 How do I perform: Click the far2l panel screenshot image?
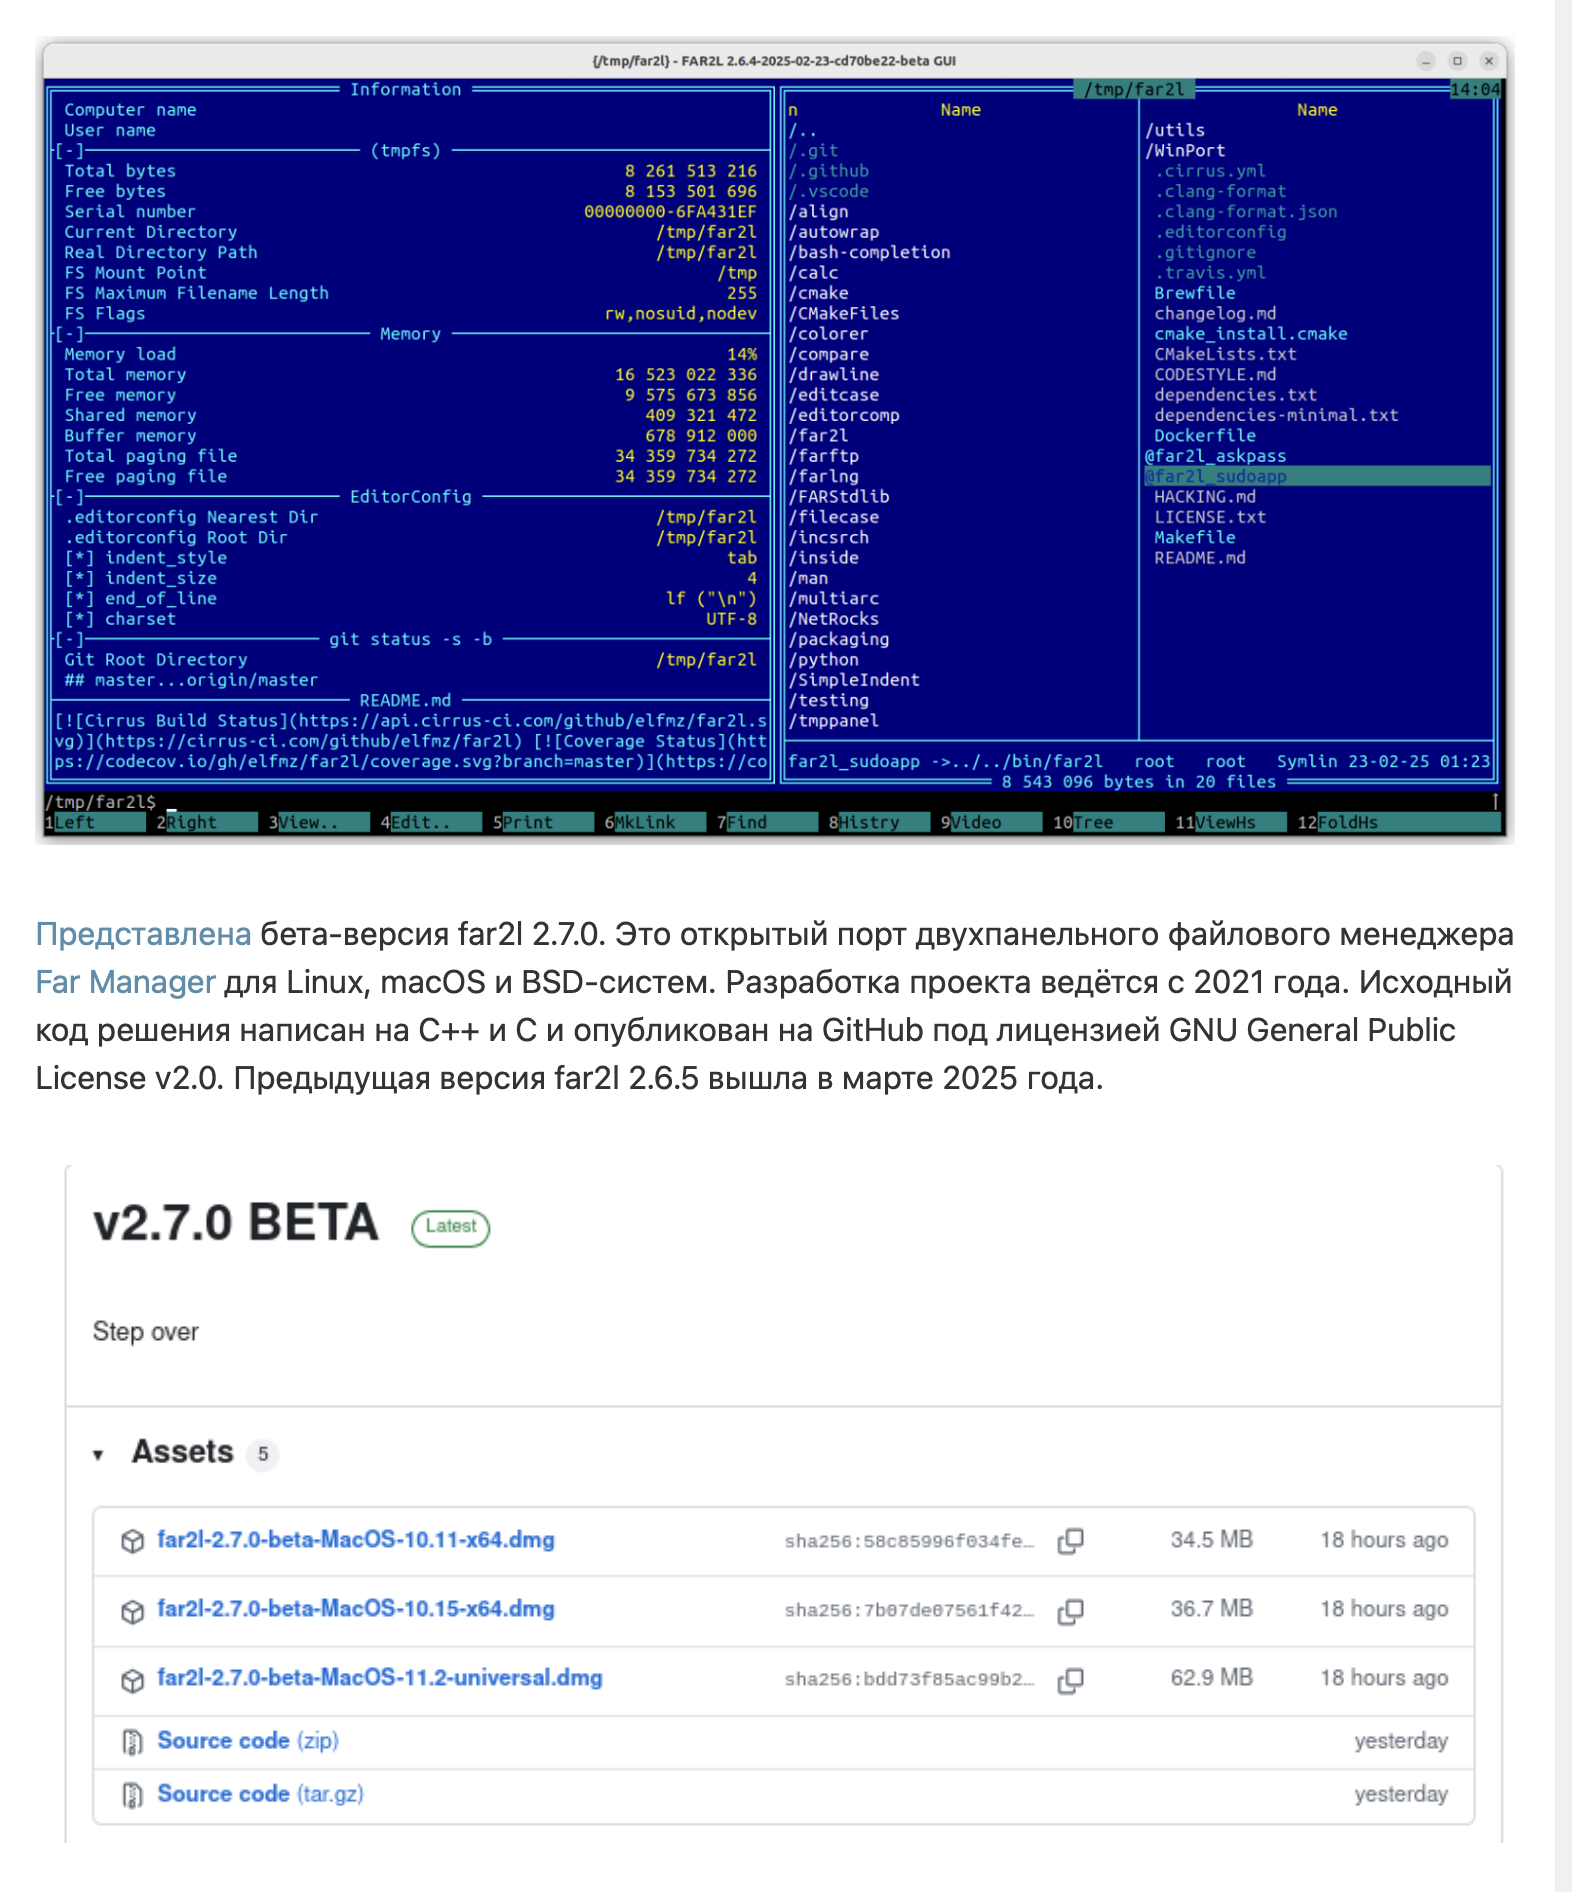click(774, 441)
